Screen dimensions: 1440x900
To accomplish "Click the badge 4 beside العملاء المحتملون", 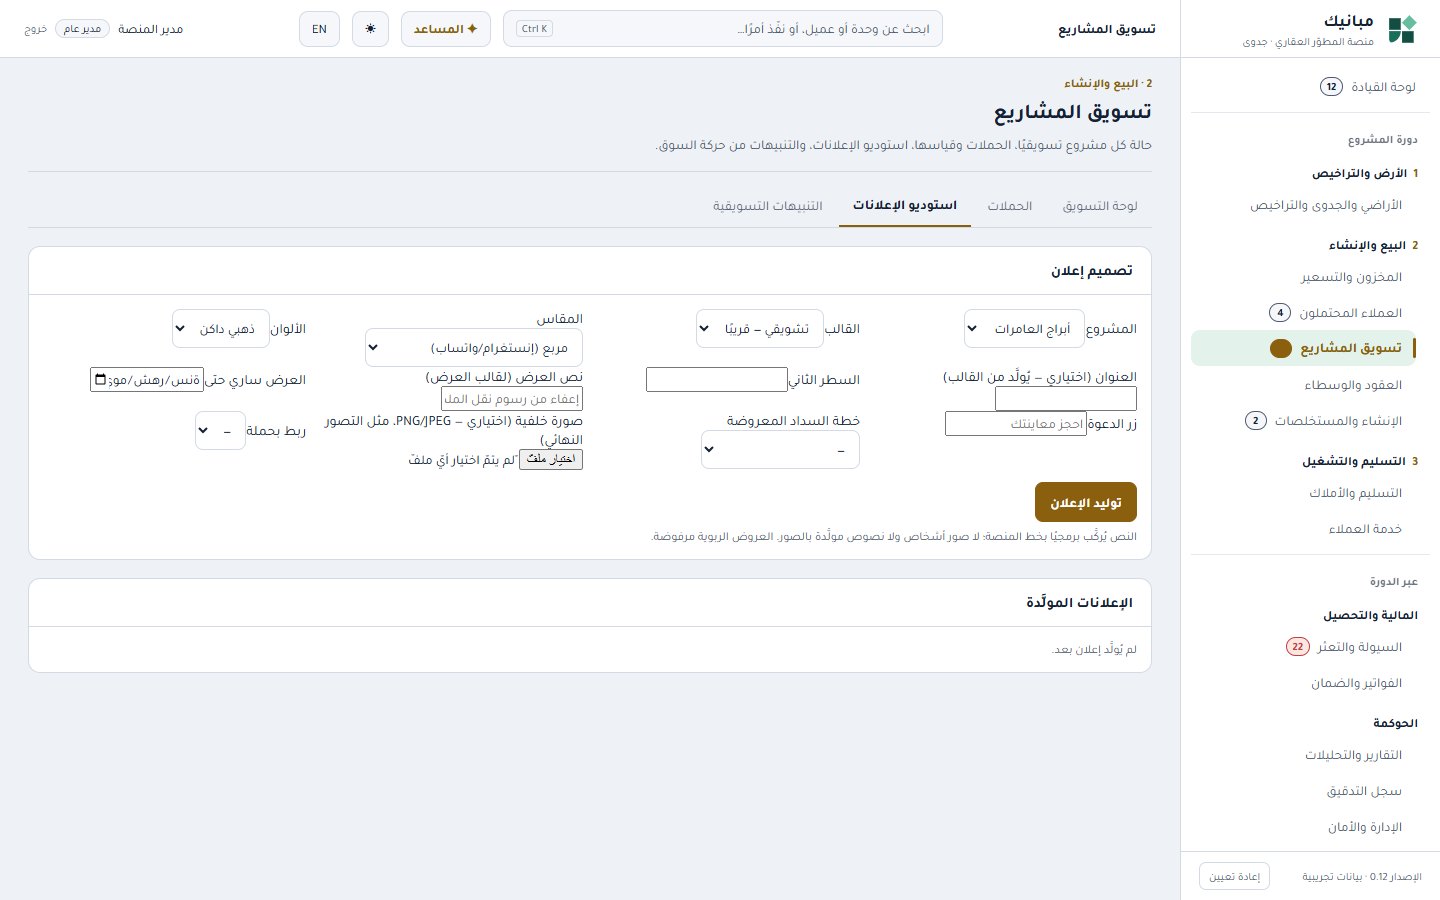I will pos(1280,313).
